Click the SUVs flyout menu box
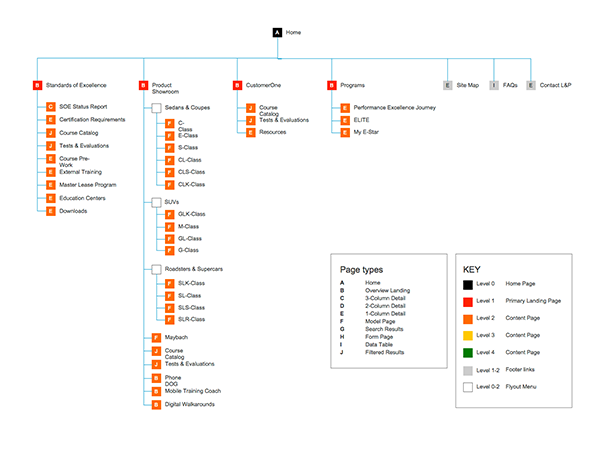This screenshot has width=600, height=460. 156,202
